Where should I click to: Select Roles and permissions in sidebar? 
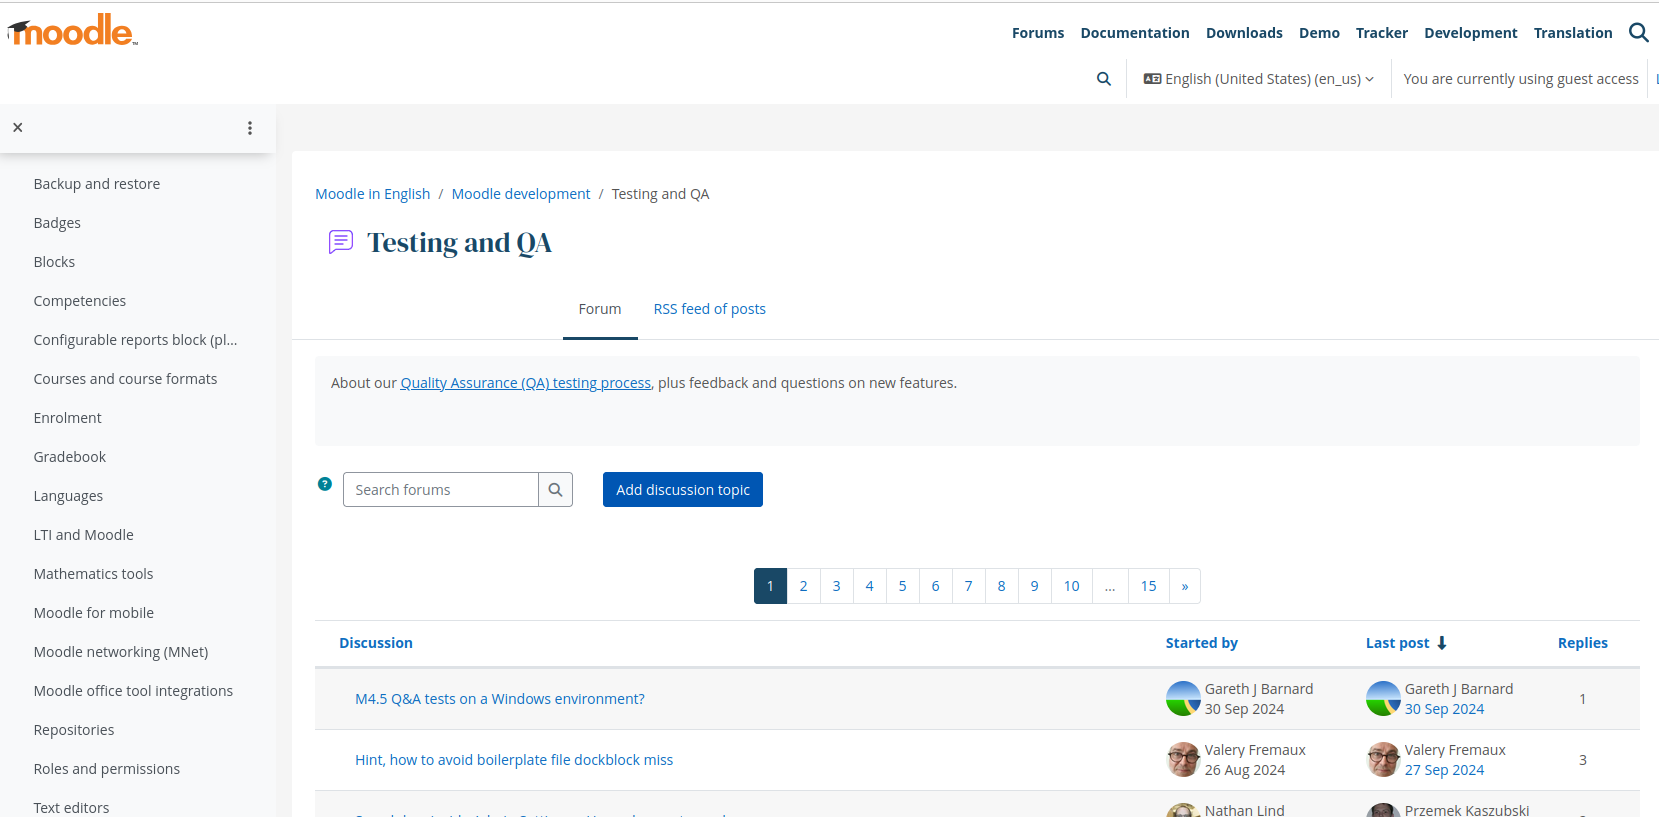[x=107, y=769]
